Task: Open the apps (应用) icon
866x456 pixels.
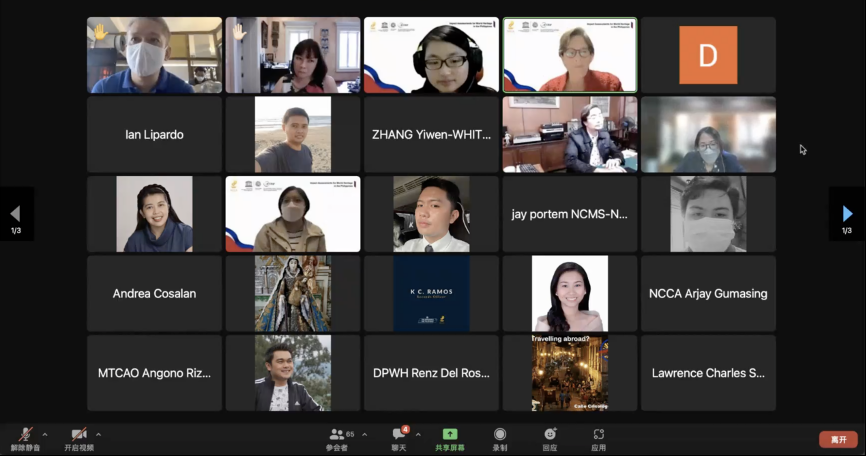Action: (598, 437)
